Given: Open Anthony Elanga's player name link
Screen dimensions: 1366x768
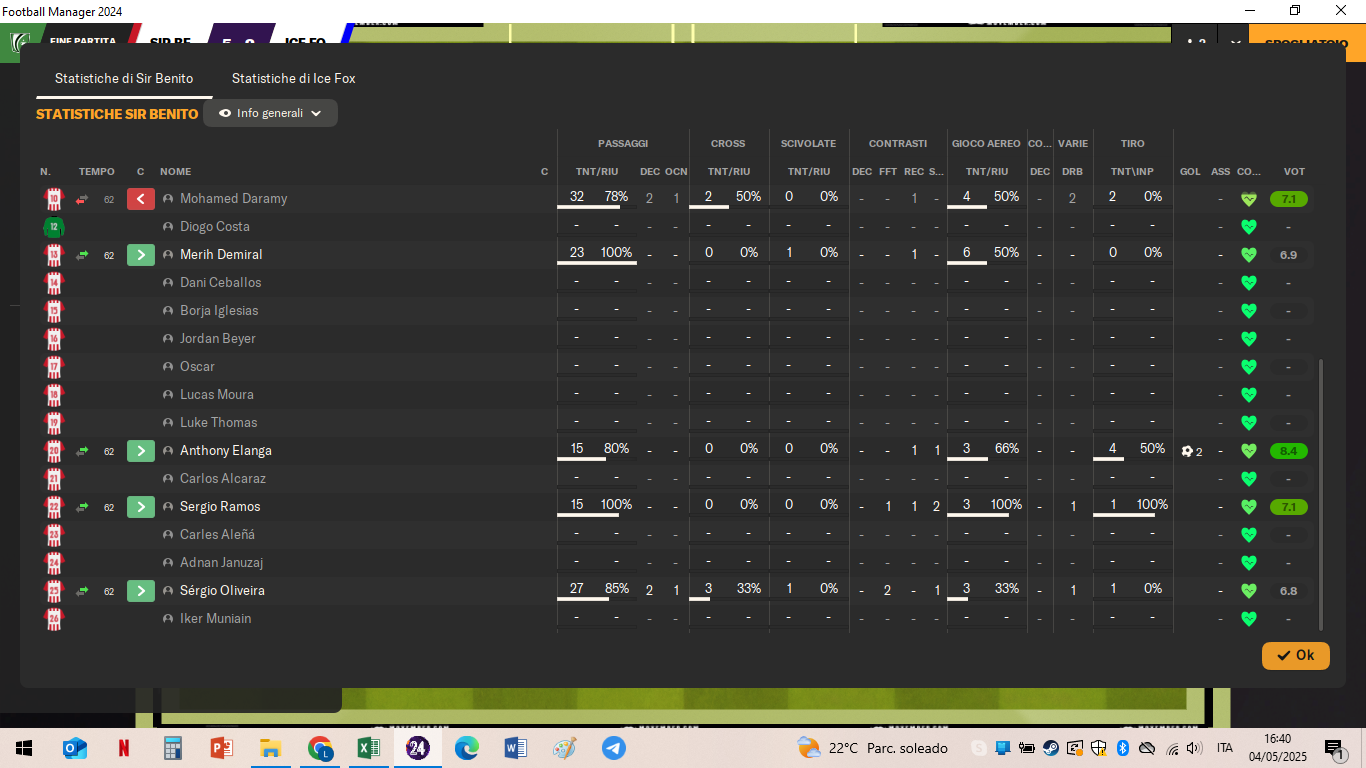Looking at the screenshot, I should pos(226,451).
